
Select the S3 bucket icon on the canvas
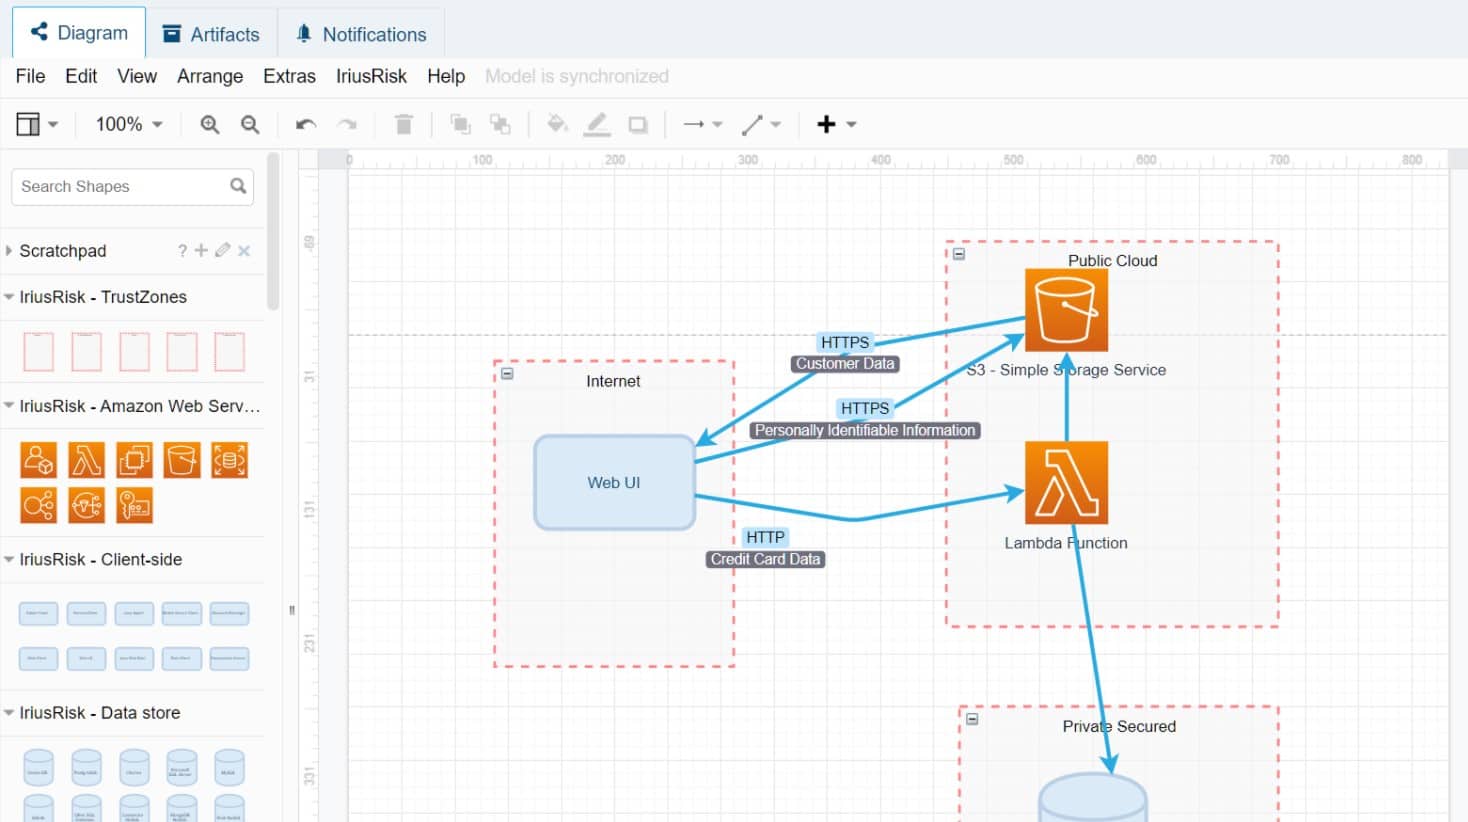[x=1066, y=310]
